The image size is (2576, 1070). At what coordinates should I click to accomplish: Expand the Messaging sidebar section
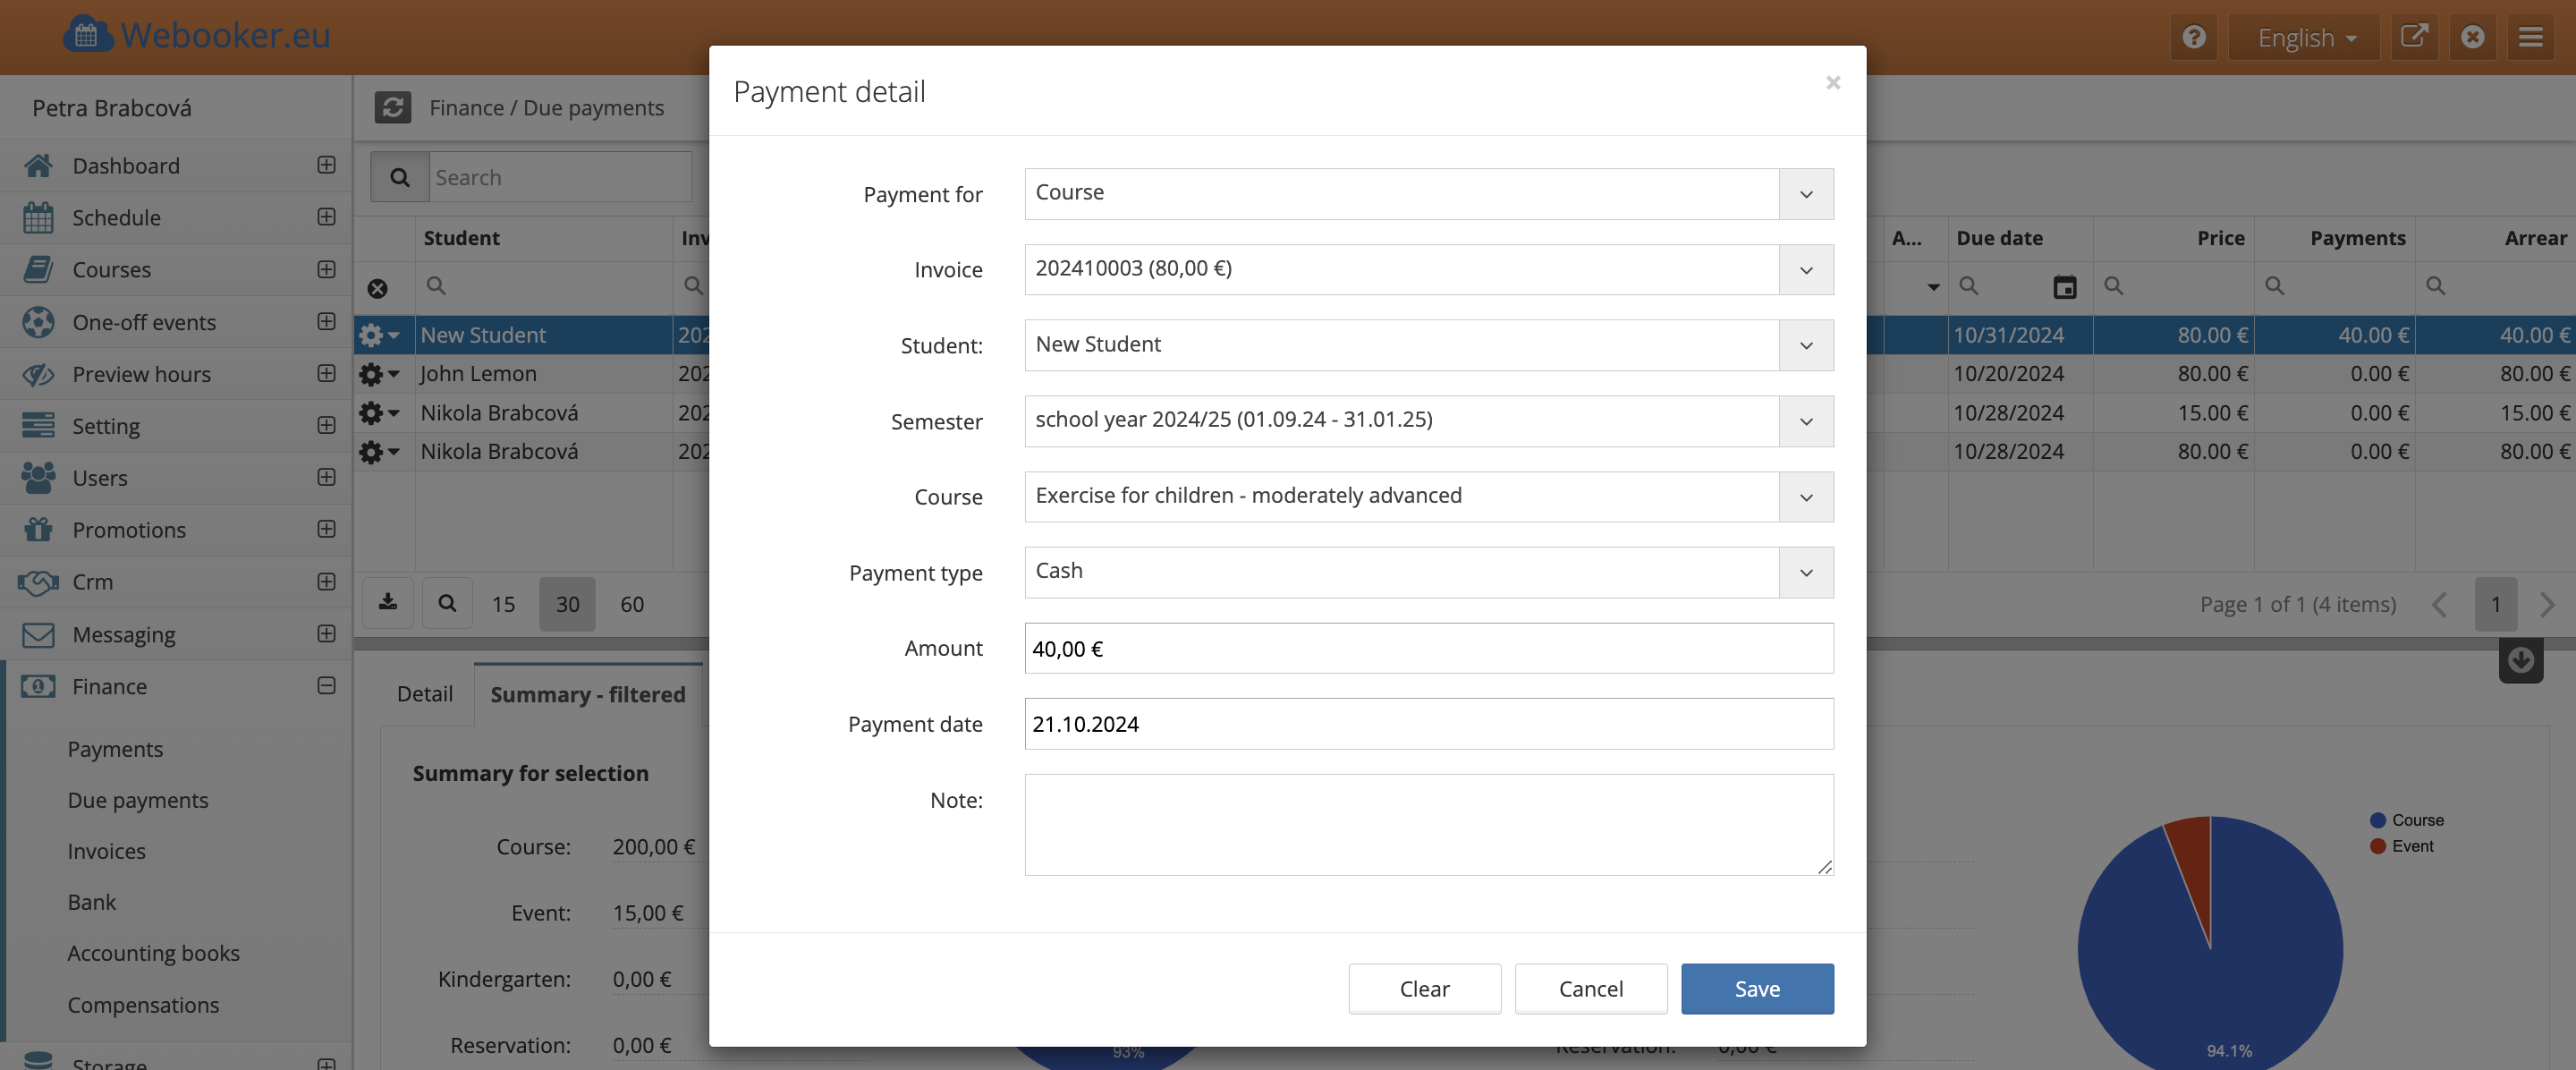[326, 634]
